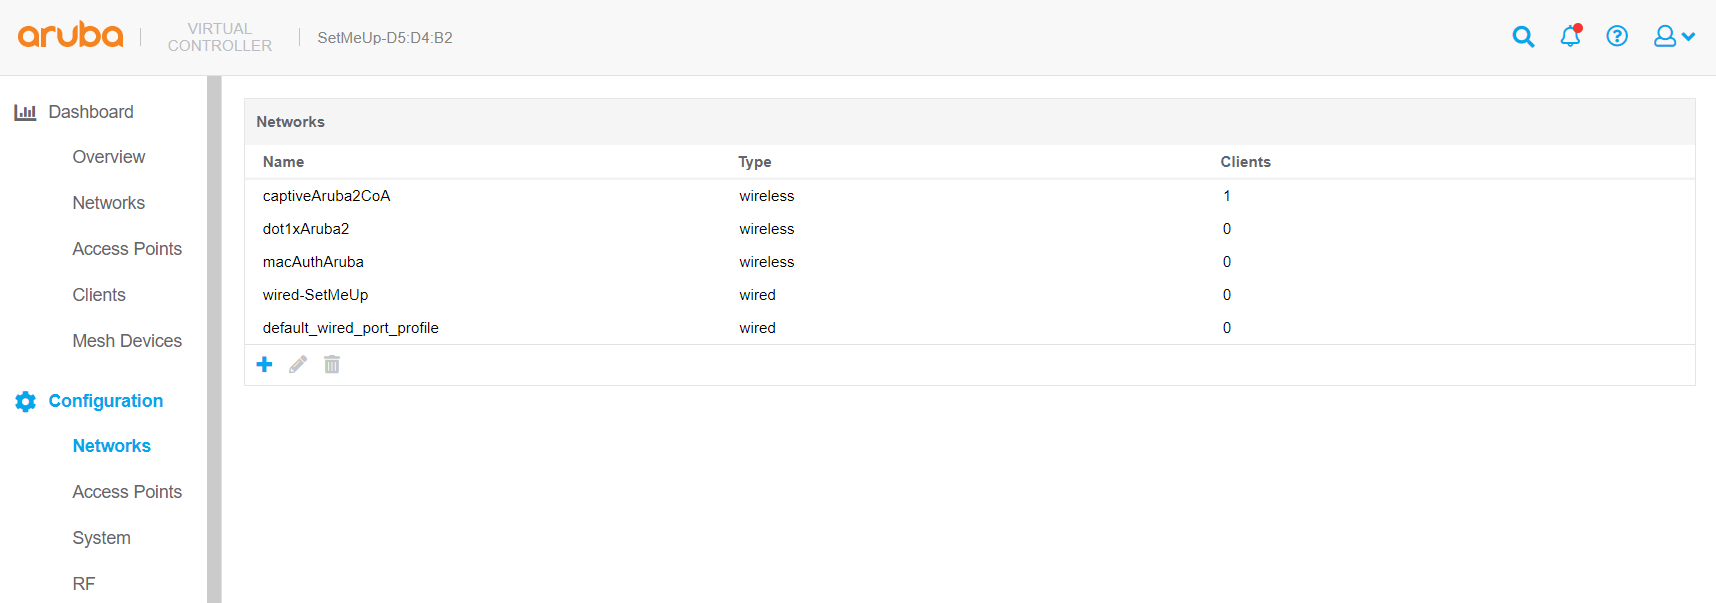Select the dot1xAruba2 network row
Viewport: 1716px width, 603px height.
pos(306,229)
